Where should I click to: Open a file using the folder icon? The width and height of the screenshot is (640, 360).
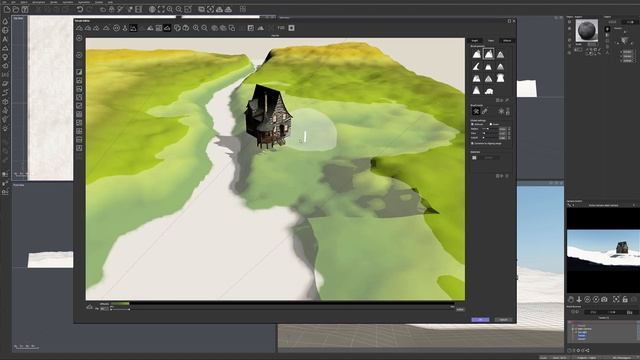[x=16, y=9]
